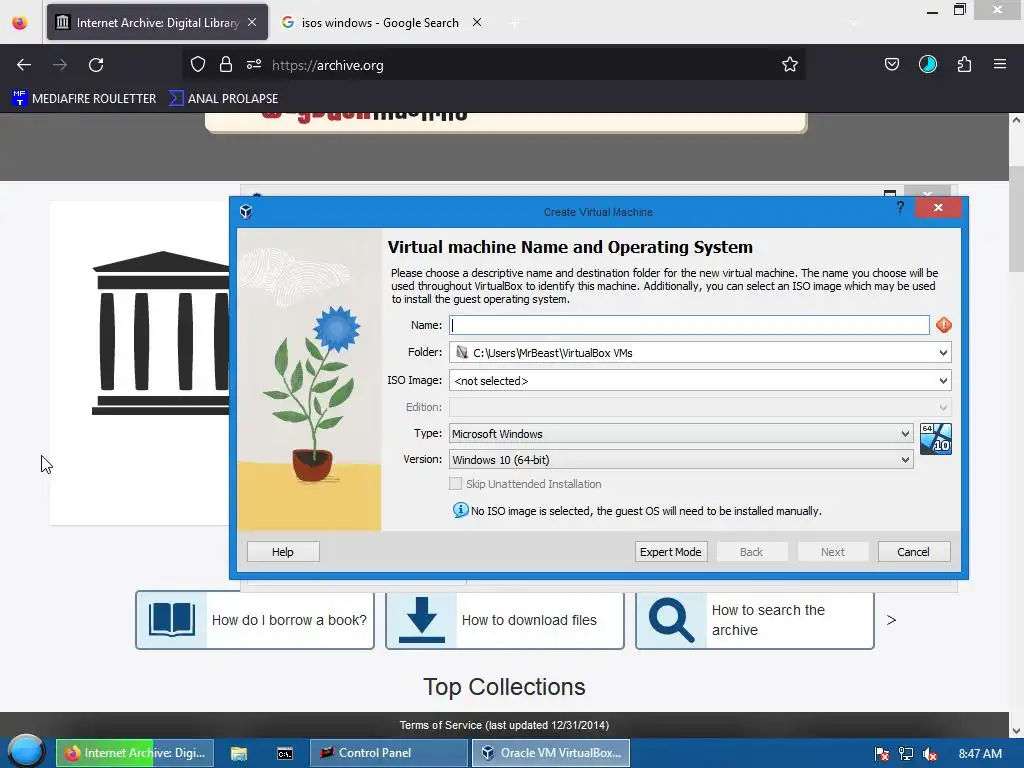Open the Firefox account profile icon
1024x768 pixels.
(x=927, y=64)
